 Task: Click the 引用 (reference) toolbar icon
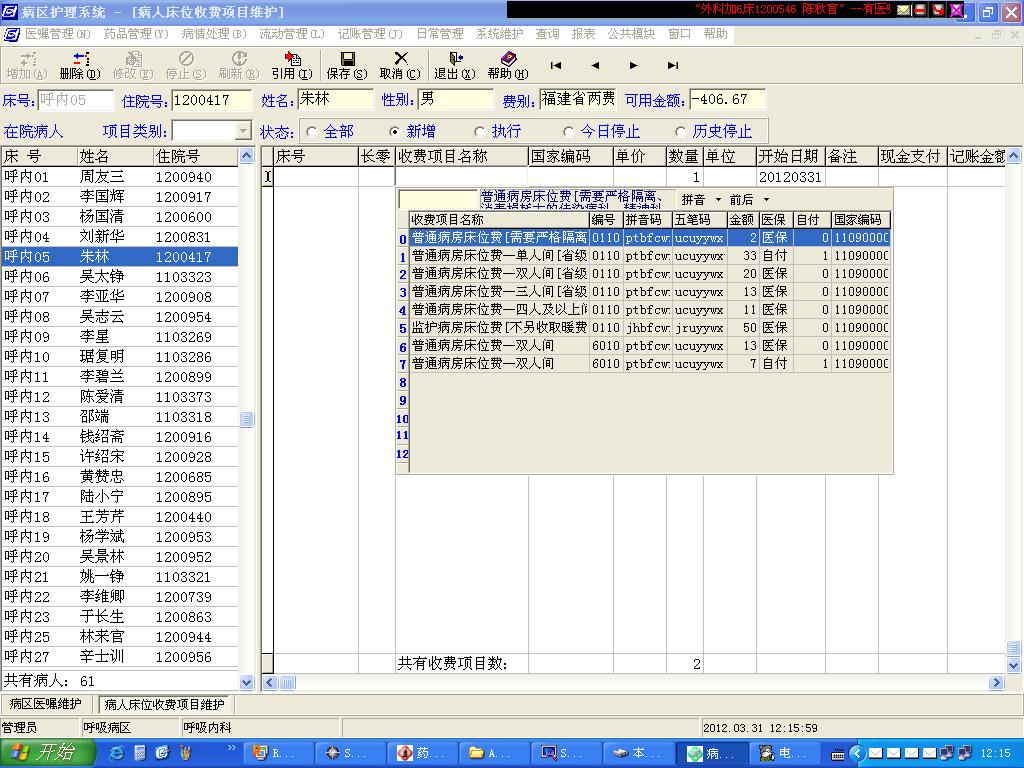coord(291,60)
